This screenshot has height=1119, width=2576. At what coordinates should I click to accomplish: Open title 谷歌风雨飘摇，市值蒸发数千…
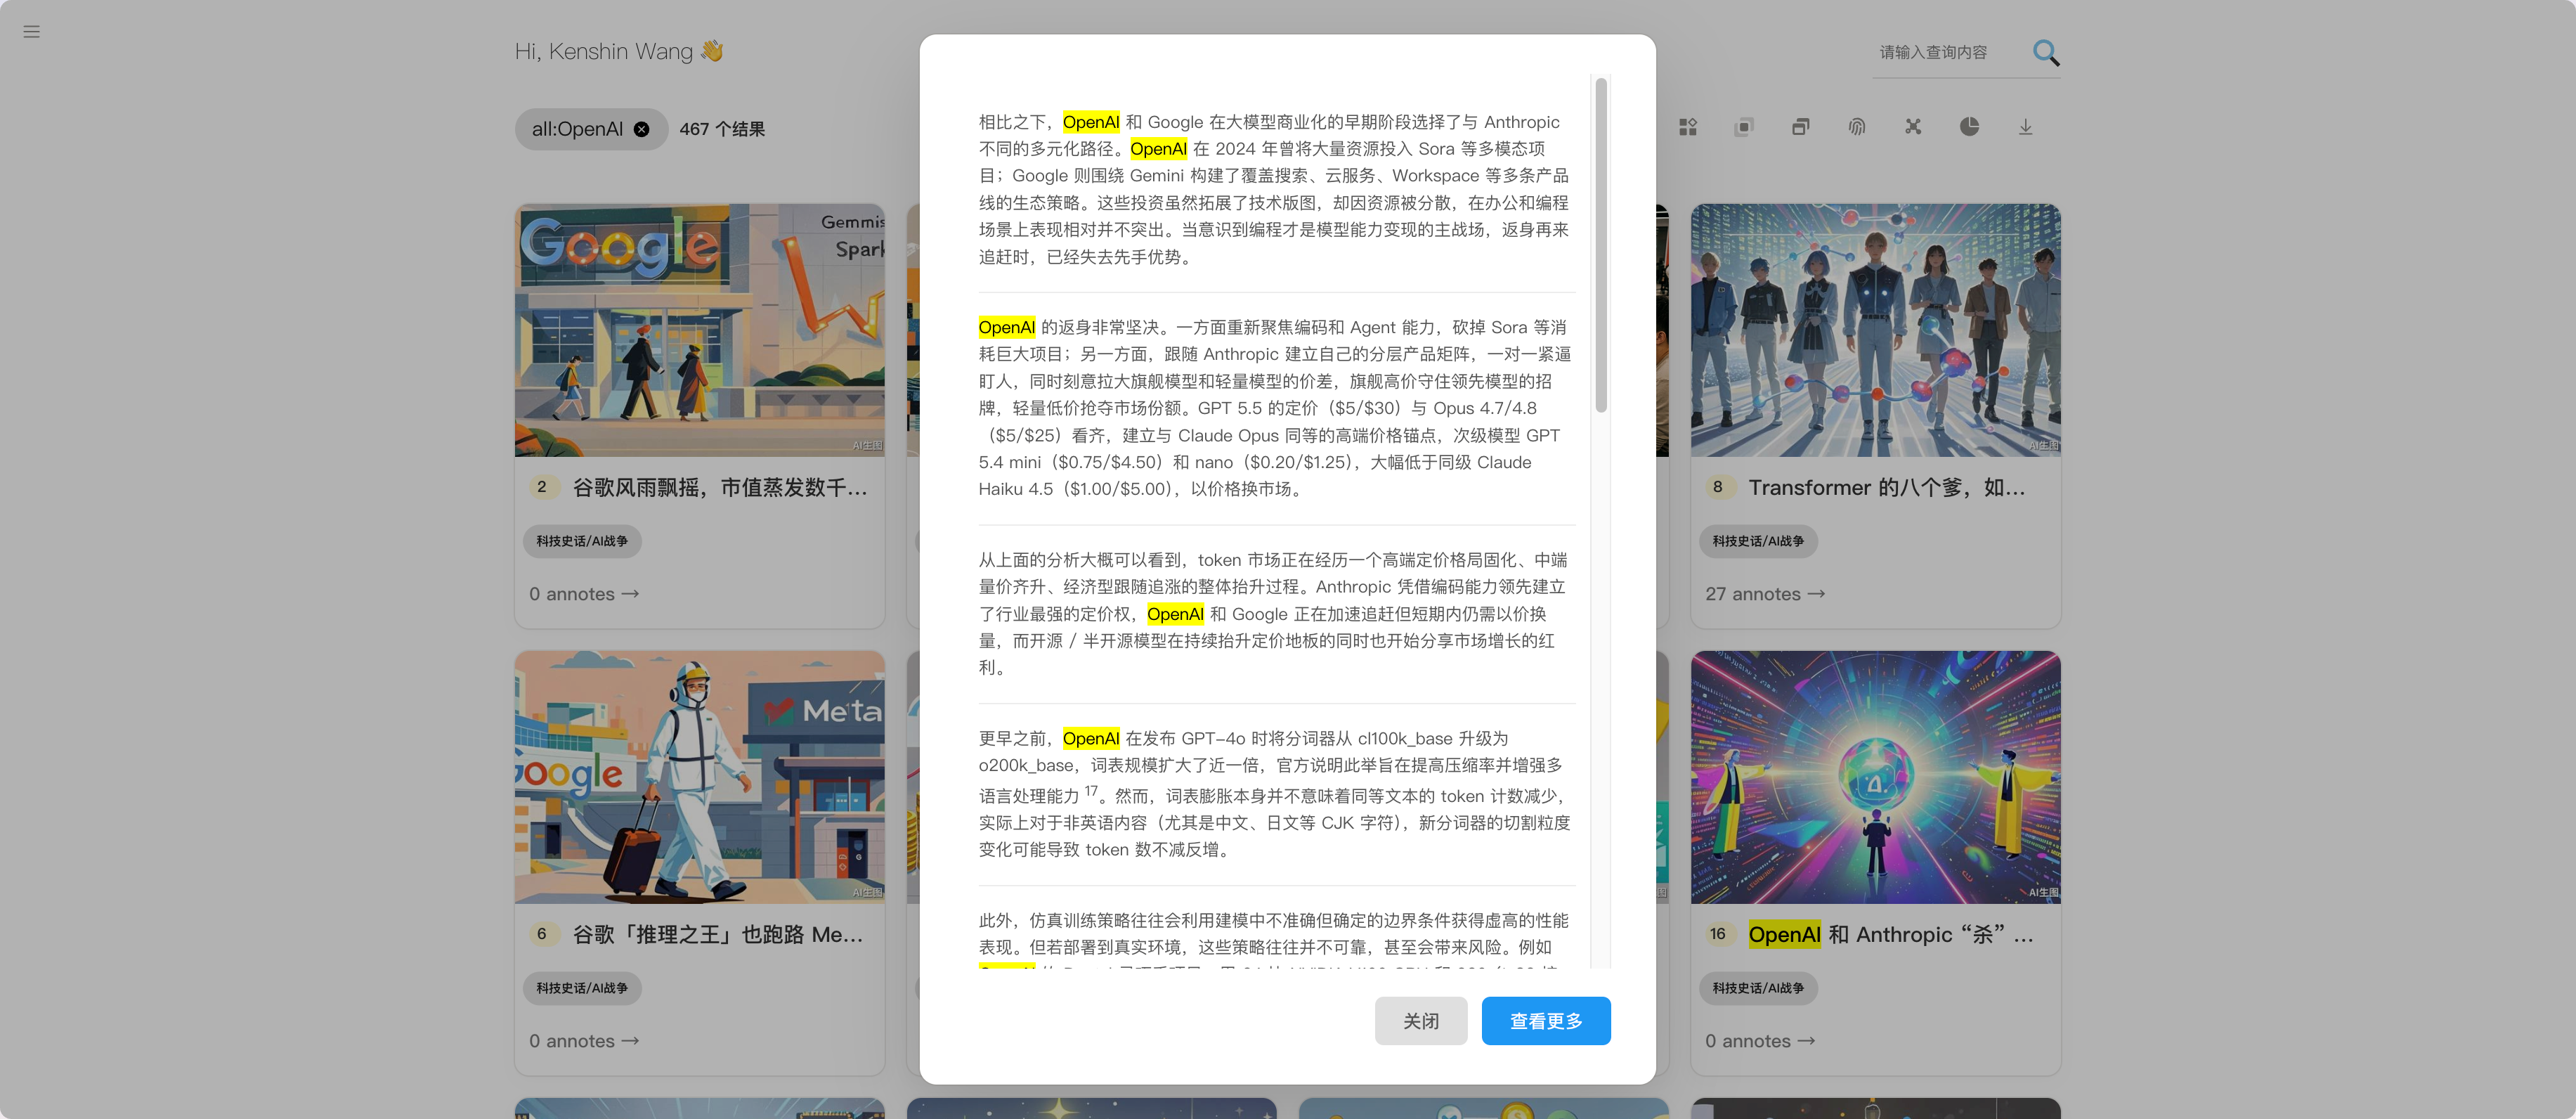click(x=719, y=487)
